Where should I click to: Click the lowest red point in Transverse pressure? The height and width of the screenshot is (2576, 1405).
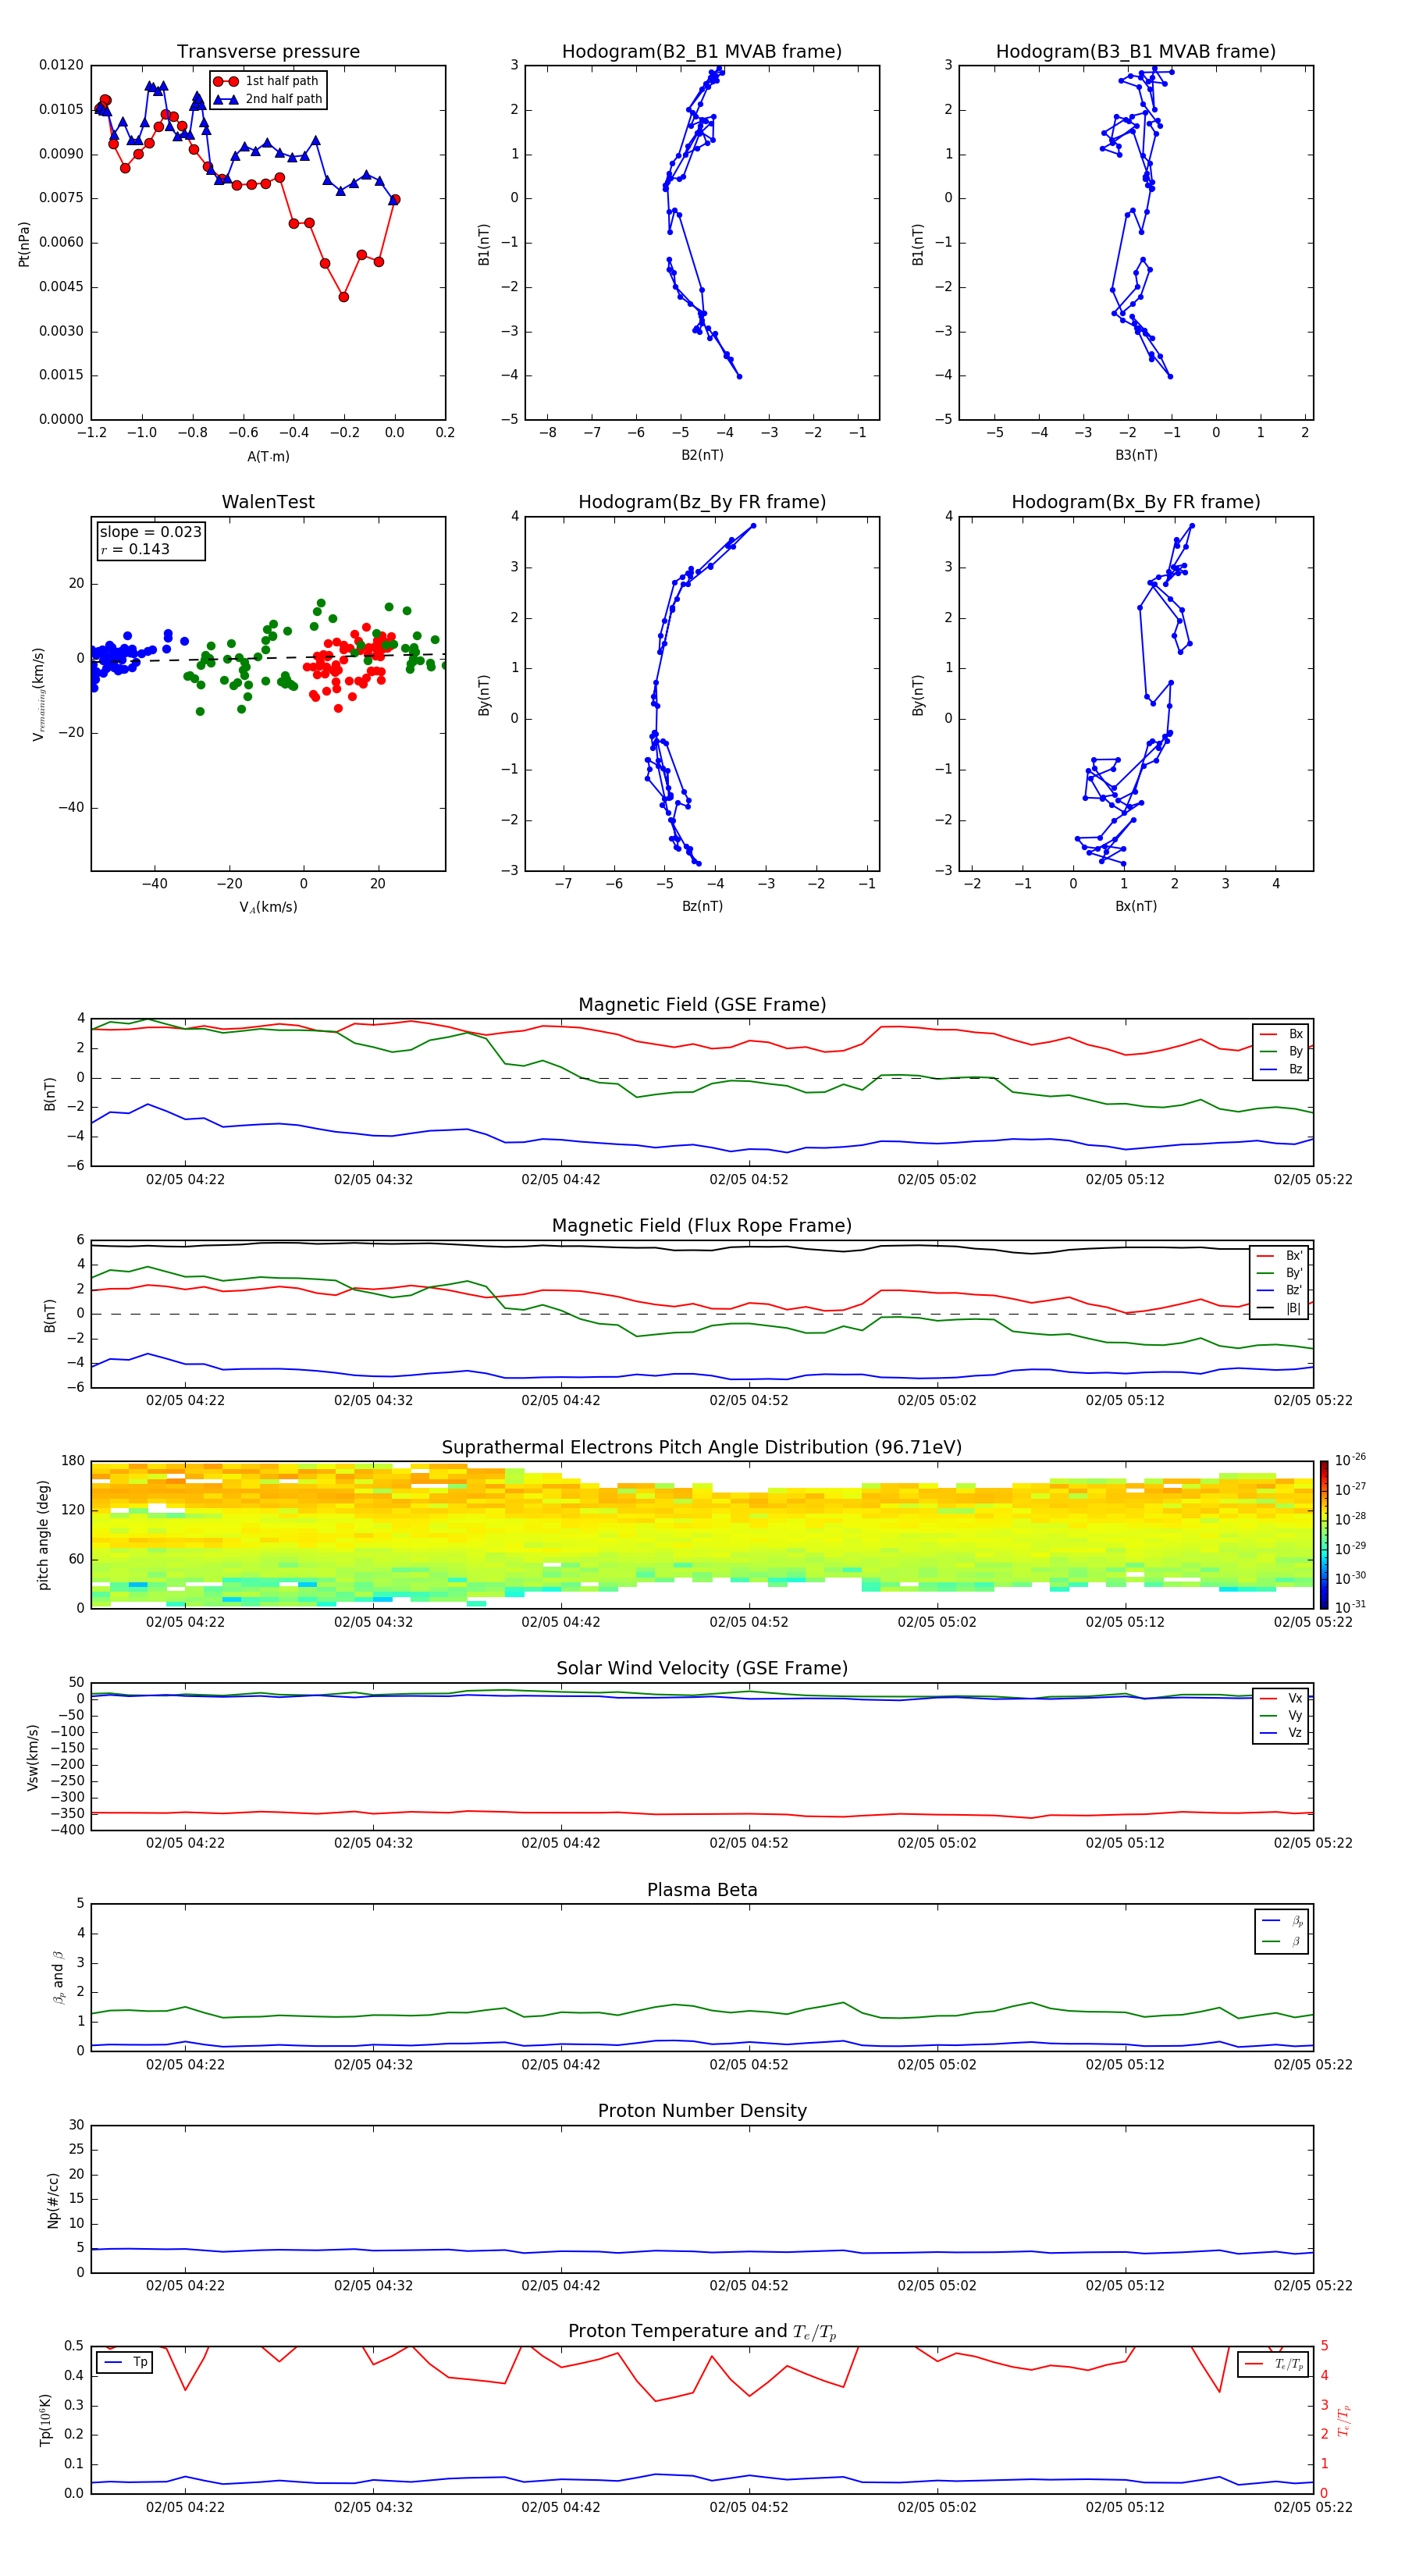point(344,297)
